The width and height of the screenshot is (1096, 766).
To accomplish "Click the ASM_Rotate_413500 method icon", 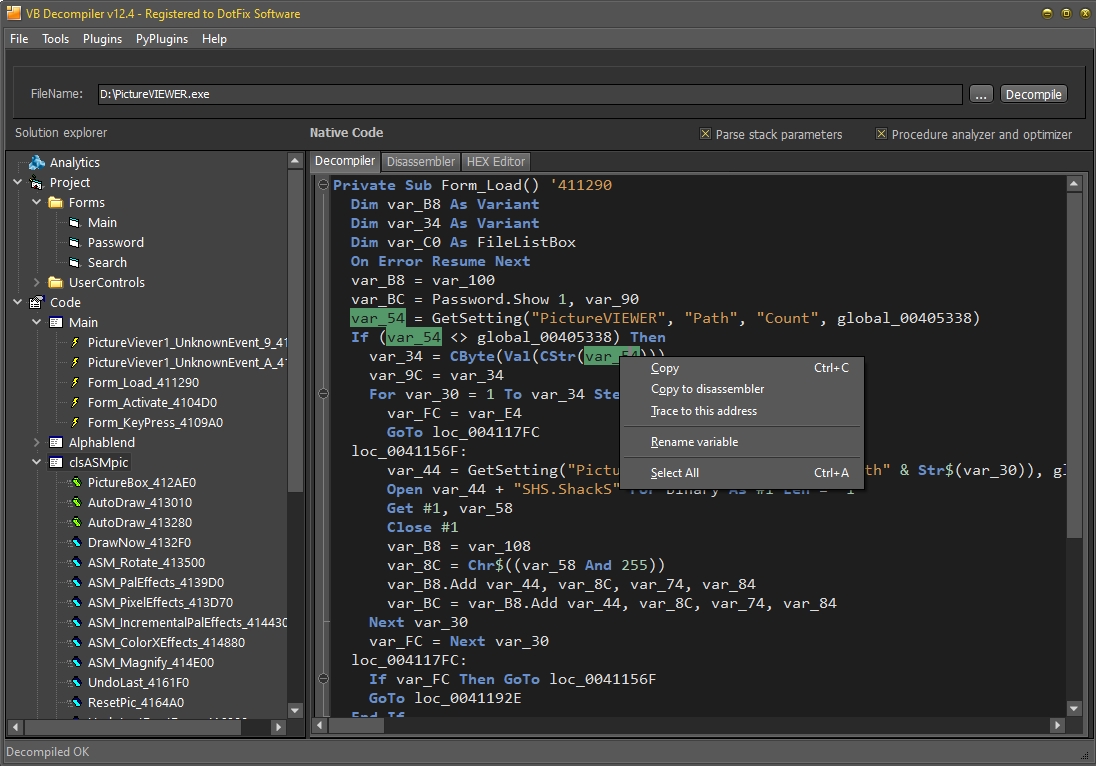I will (74, 563).
